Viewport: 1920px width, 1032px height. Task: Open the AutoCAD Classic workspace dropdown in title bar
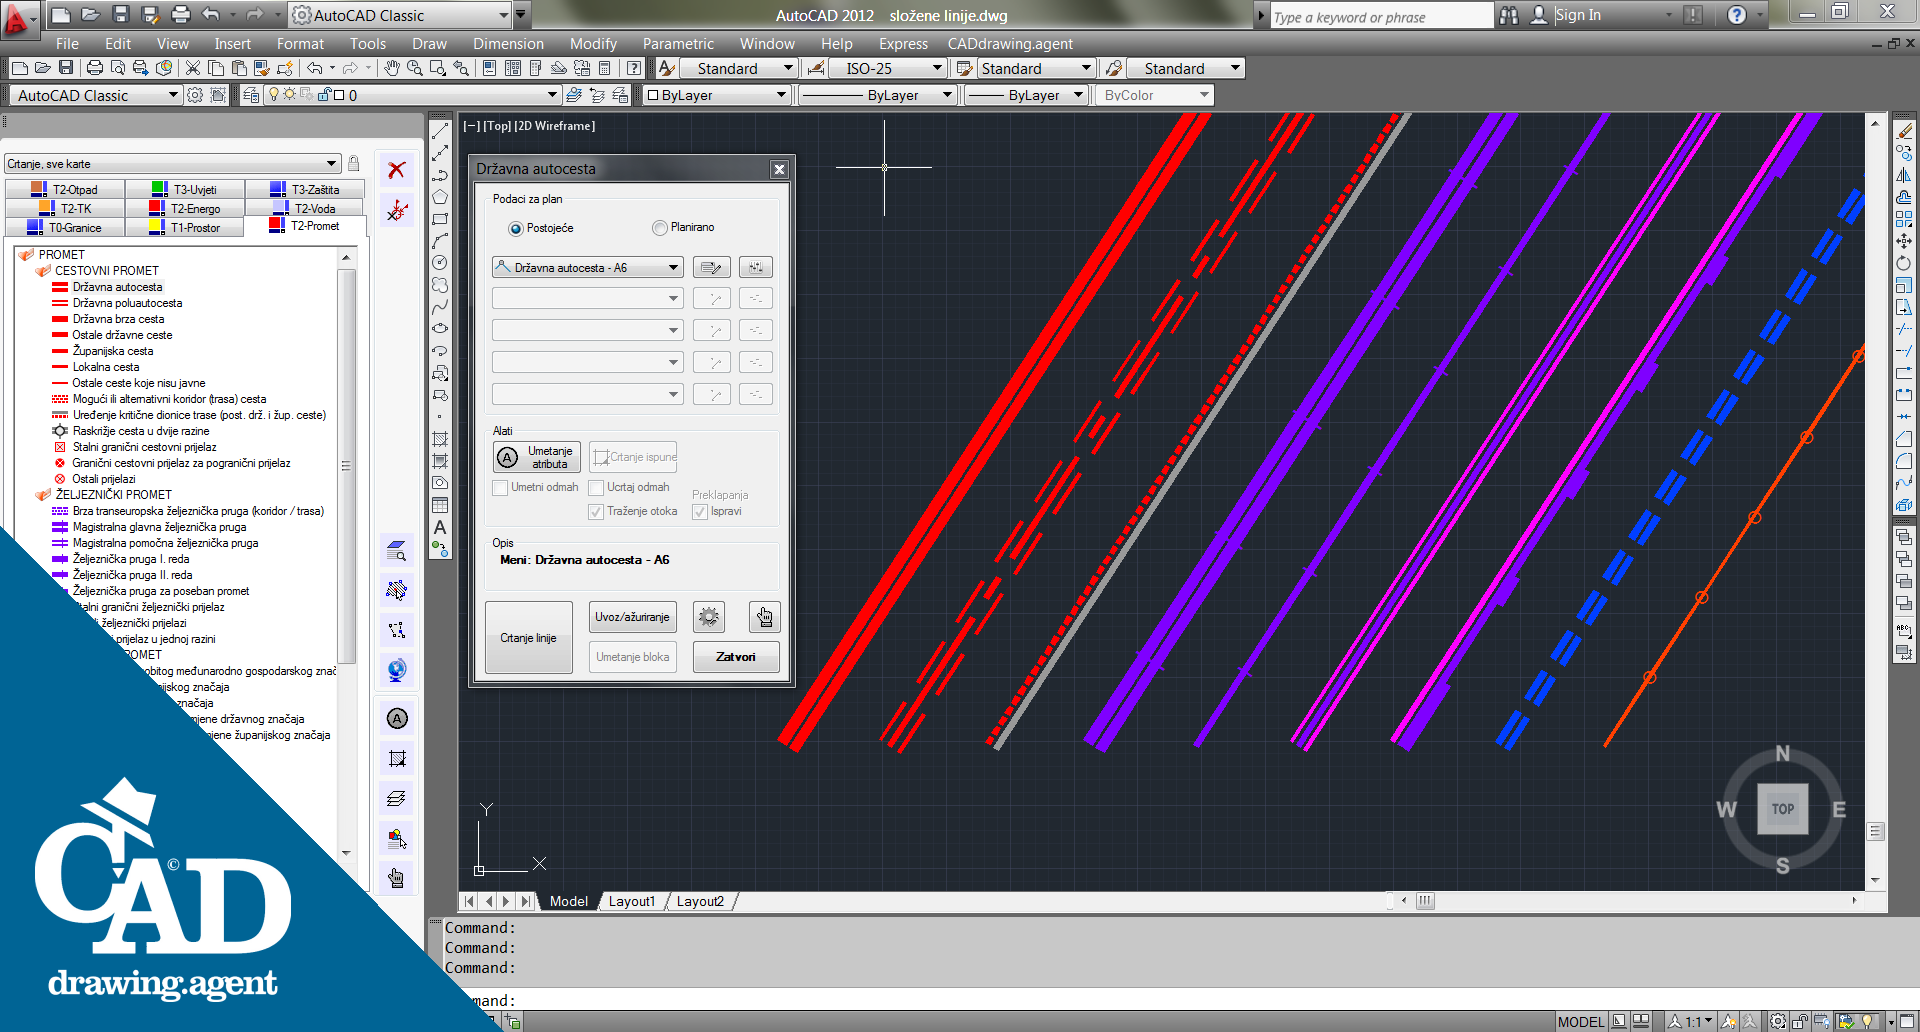(x=400, y=15)
